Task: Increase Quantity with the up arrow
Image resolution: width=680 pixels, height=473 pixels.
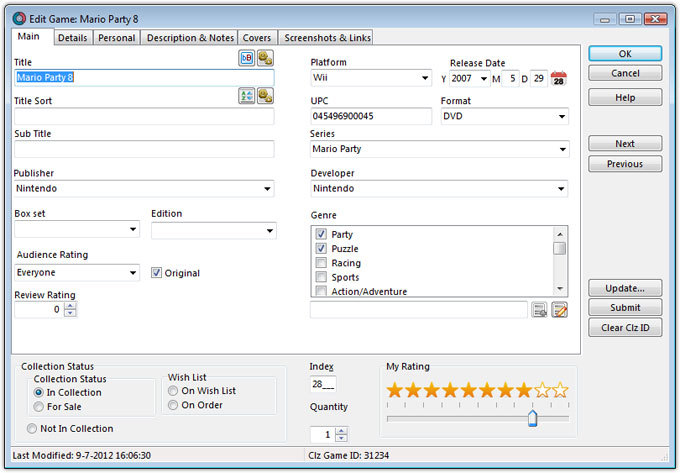Action: [341, 431]
